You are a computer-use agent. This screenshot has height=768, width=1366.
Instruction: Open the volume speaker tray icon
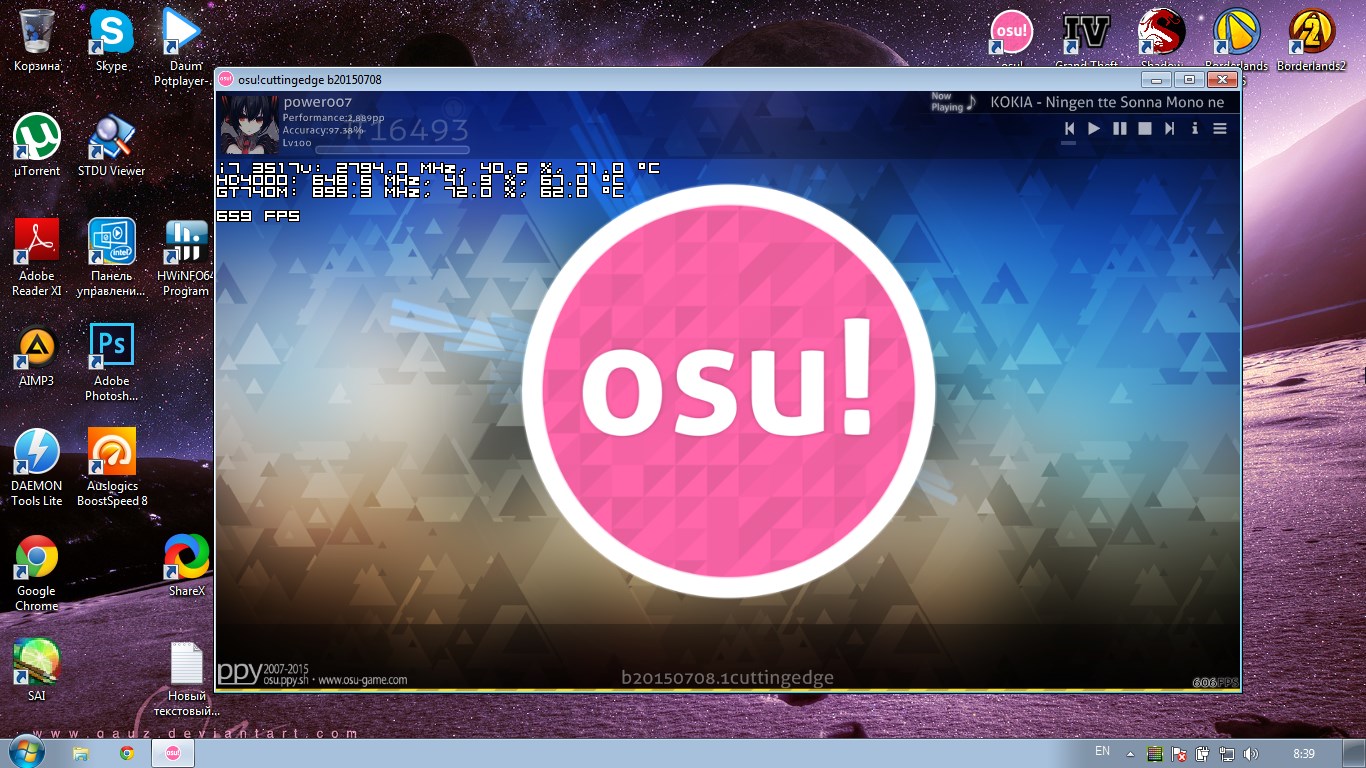click(1251, 754)
